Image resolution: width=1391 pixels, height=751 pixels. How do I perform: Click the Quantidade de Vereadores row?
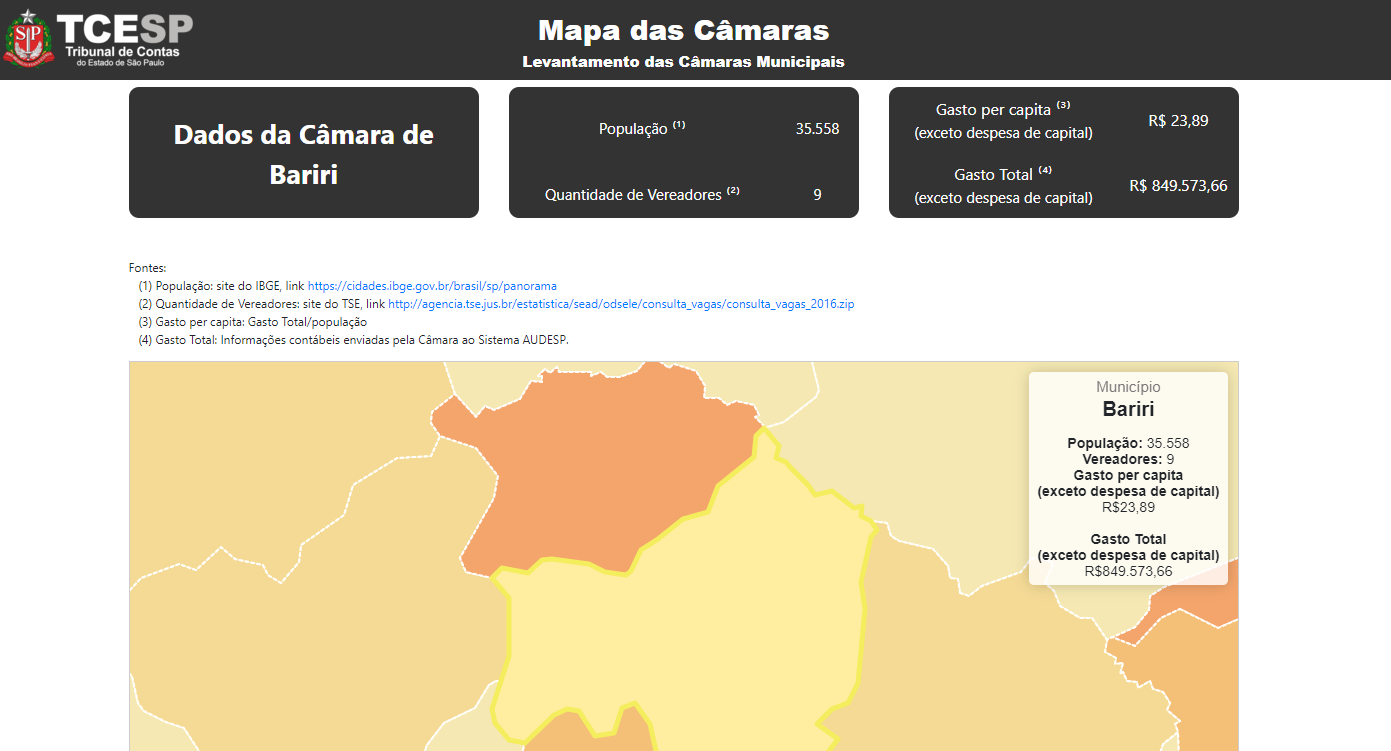(x=642, y=195)
